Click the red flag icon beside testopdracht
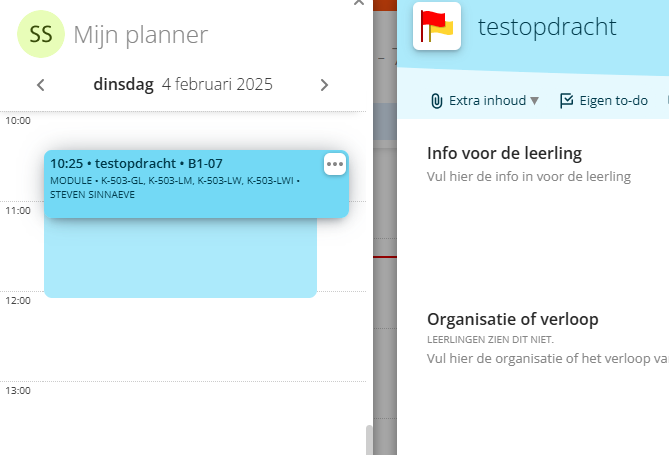Screen dimensions: 669x455 [436, 26]
